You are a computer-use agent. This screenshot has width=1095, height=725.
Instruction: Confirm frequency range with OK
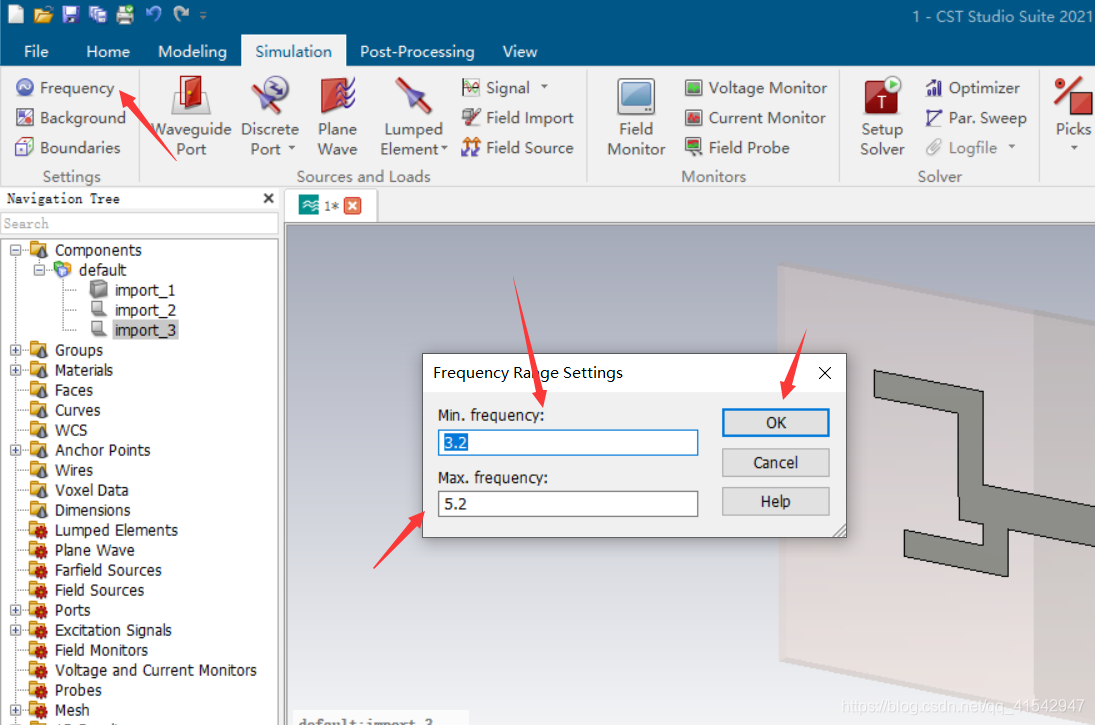click(775, 423)
